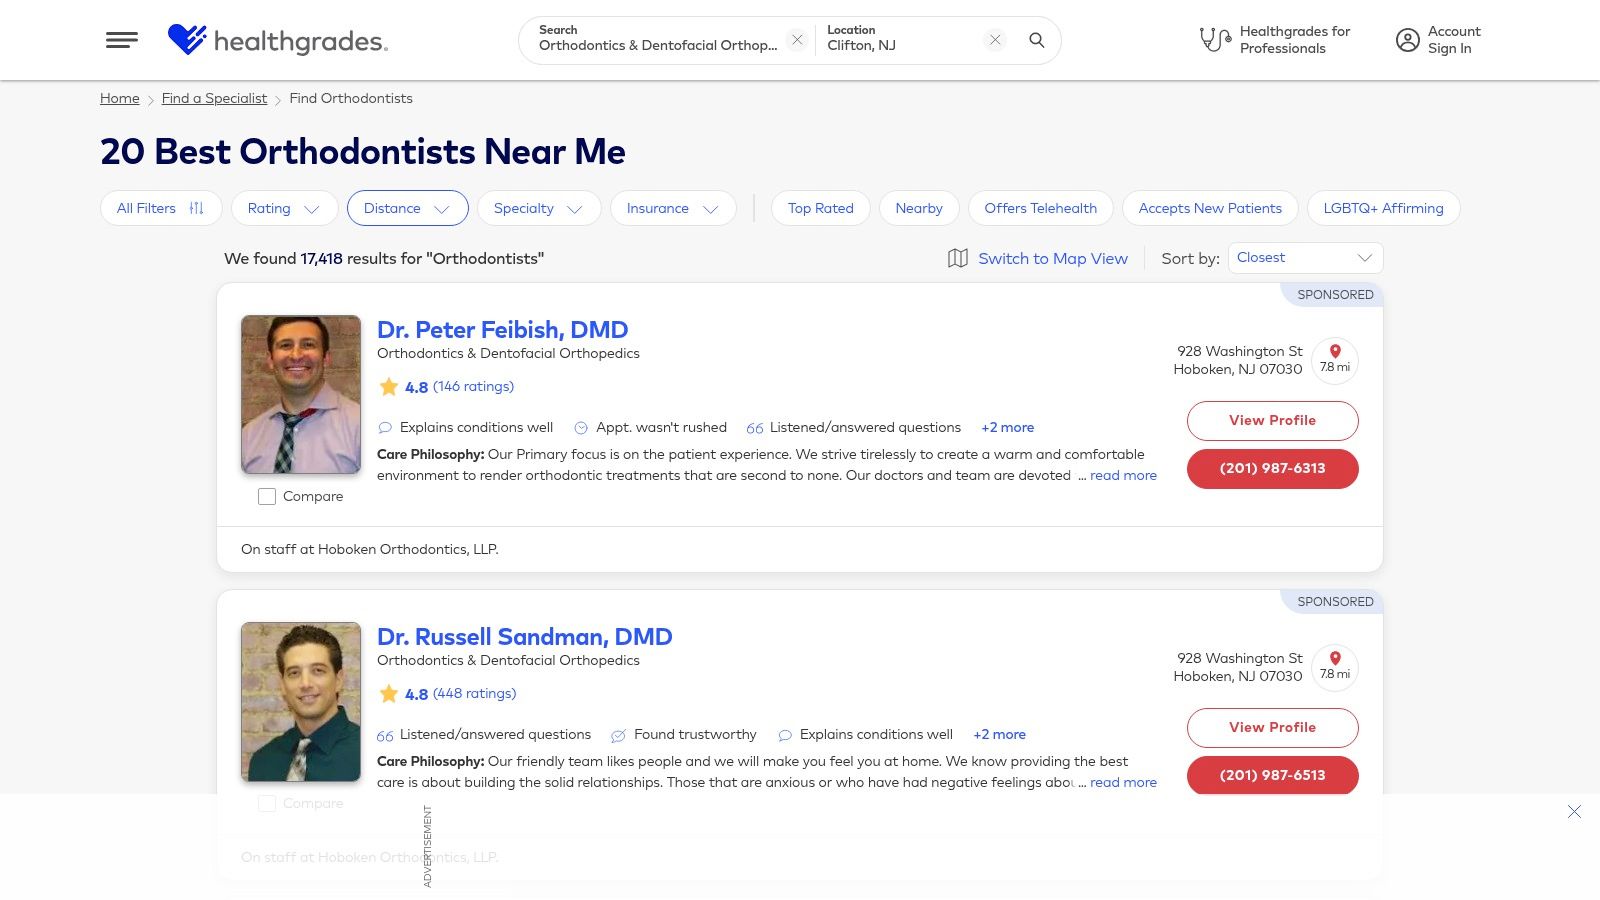Image resolution: width=1600 pixels, height=900 pixels.
Task: Clear the Clifton, NJ location field
Action: [995, 40]
